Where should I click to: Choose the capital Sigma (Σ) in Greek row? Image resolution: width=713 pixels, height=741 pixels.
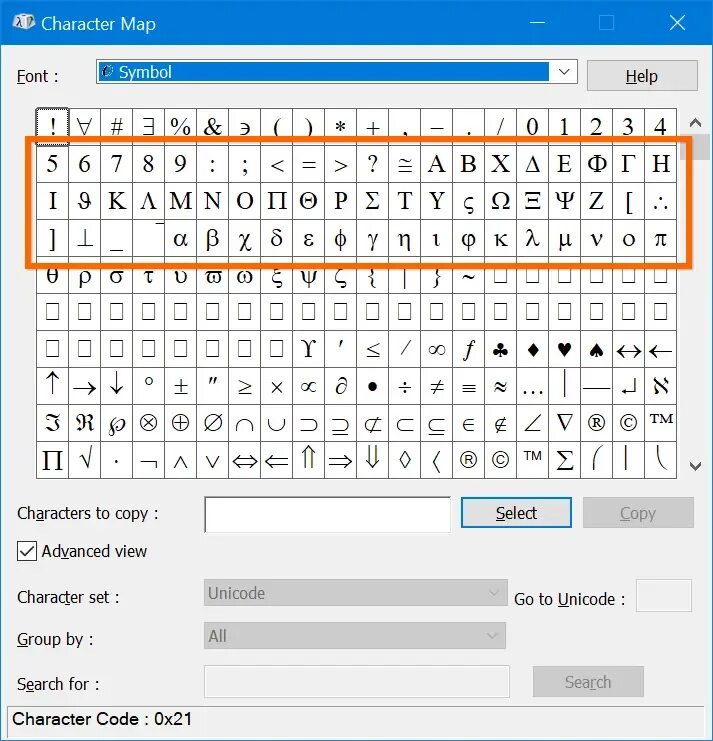click(372, 201)
